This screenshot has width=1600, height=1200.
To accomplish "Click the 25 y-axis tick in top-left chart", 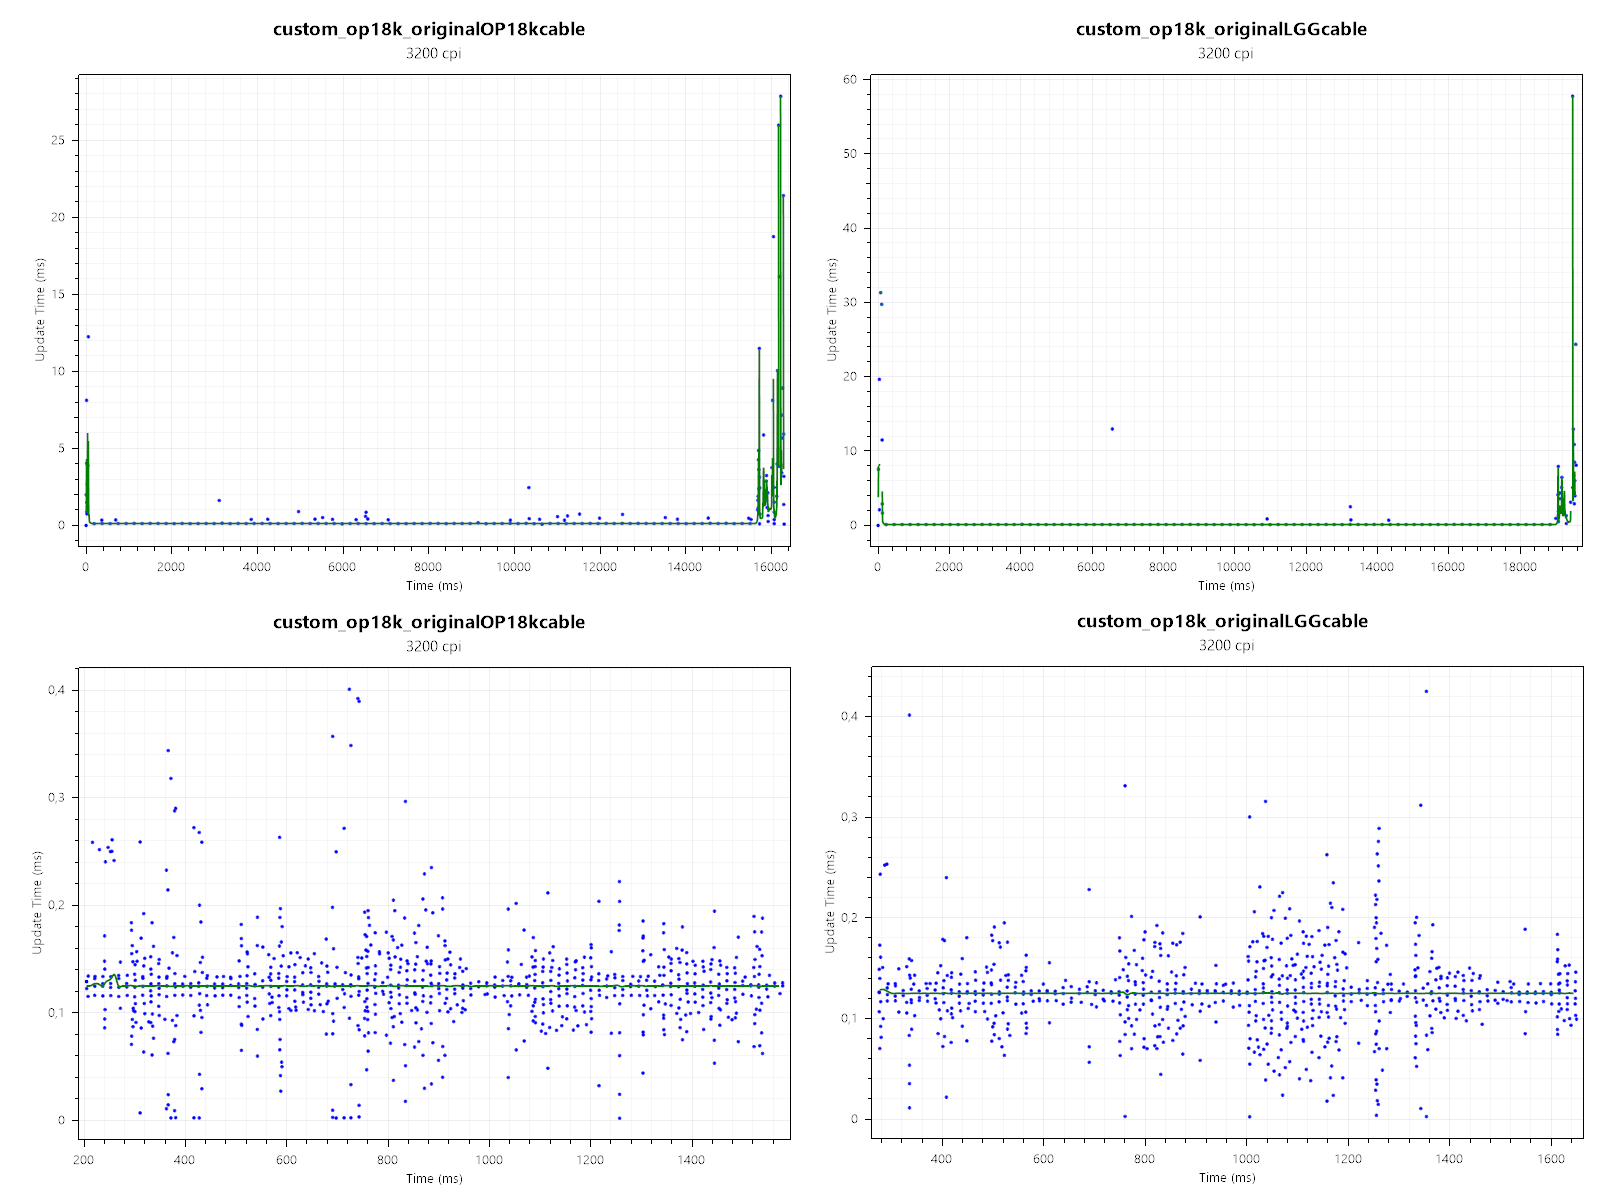I will pyautogui.click(x=58, y=140).
